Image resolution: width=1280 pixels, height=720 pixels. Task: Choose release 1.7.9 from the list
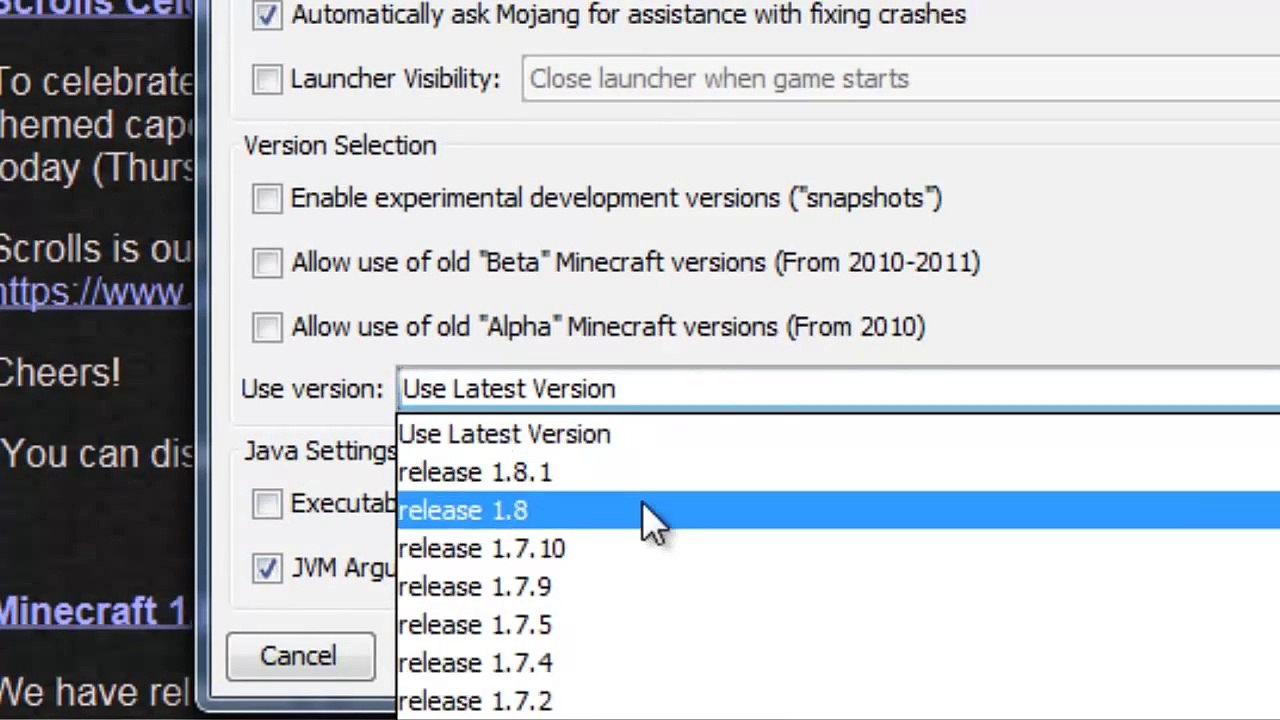tap(475, 586)
